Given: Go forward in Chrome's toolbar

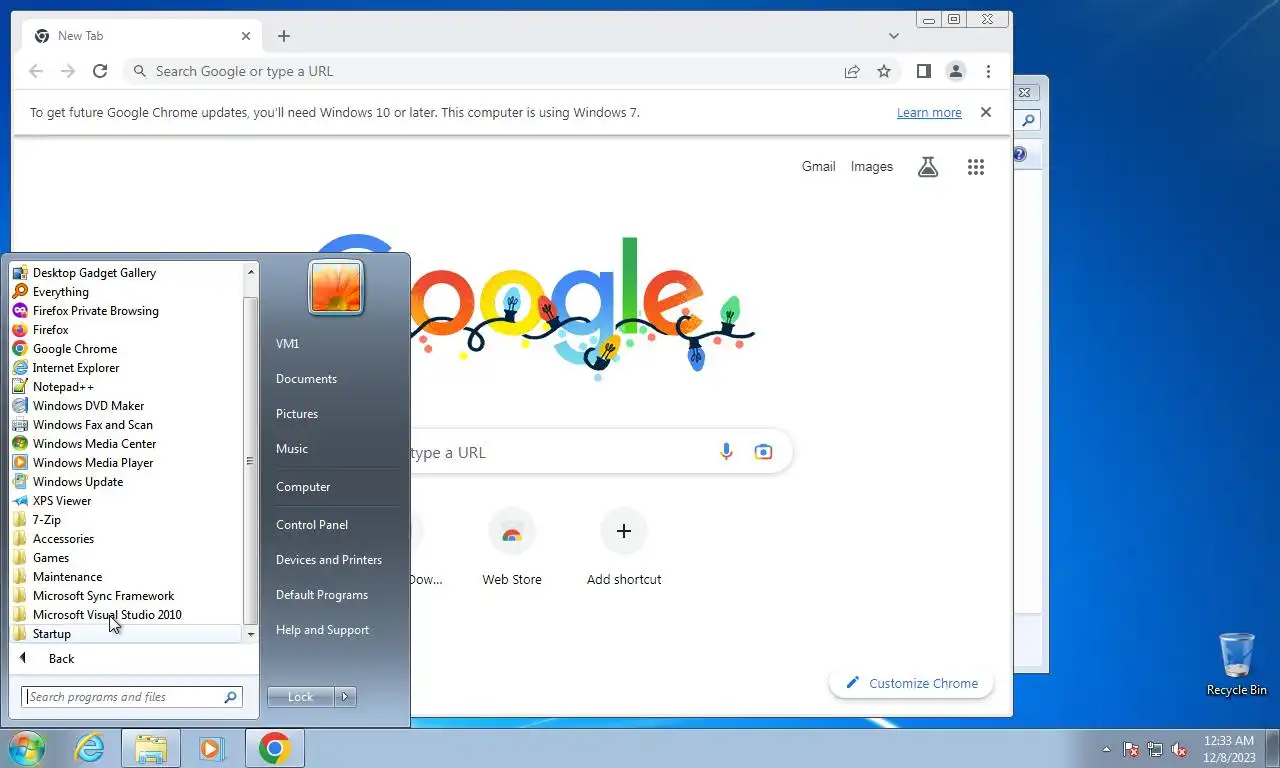Looking at the screenshot, I should pos(68,71).
